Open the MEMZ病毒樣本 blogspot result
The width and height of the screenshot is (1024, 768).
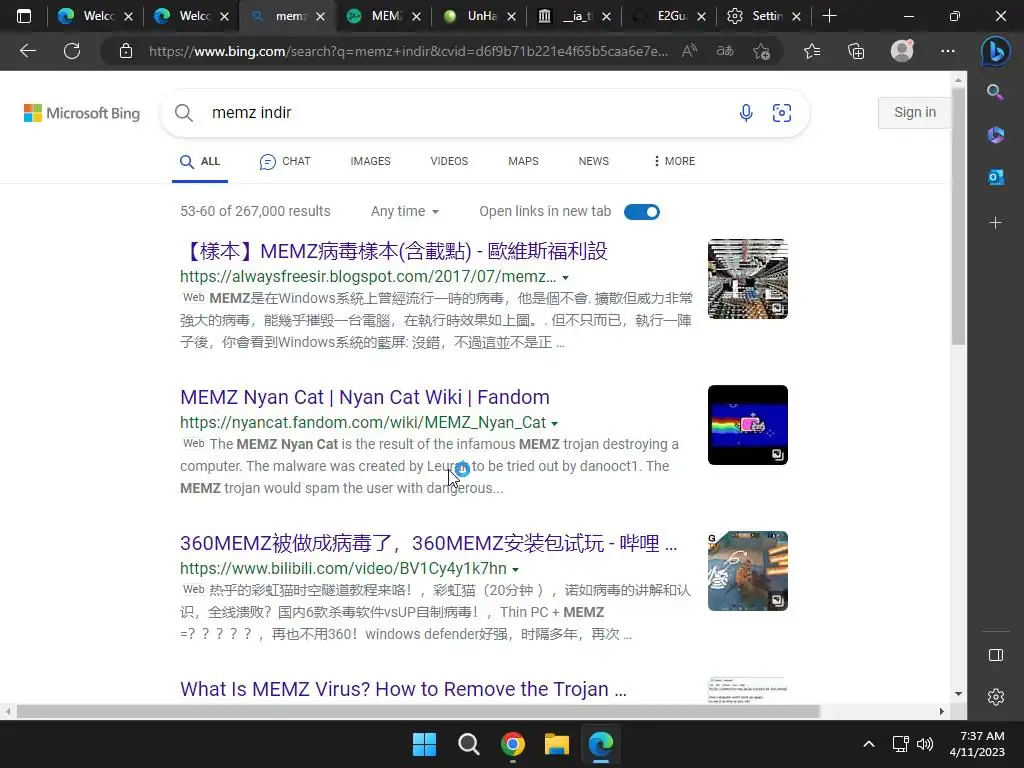pyautogui.click(x=394, y=251)
